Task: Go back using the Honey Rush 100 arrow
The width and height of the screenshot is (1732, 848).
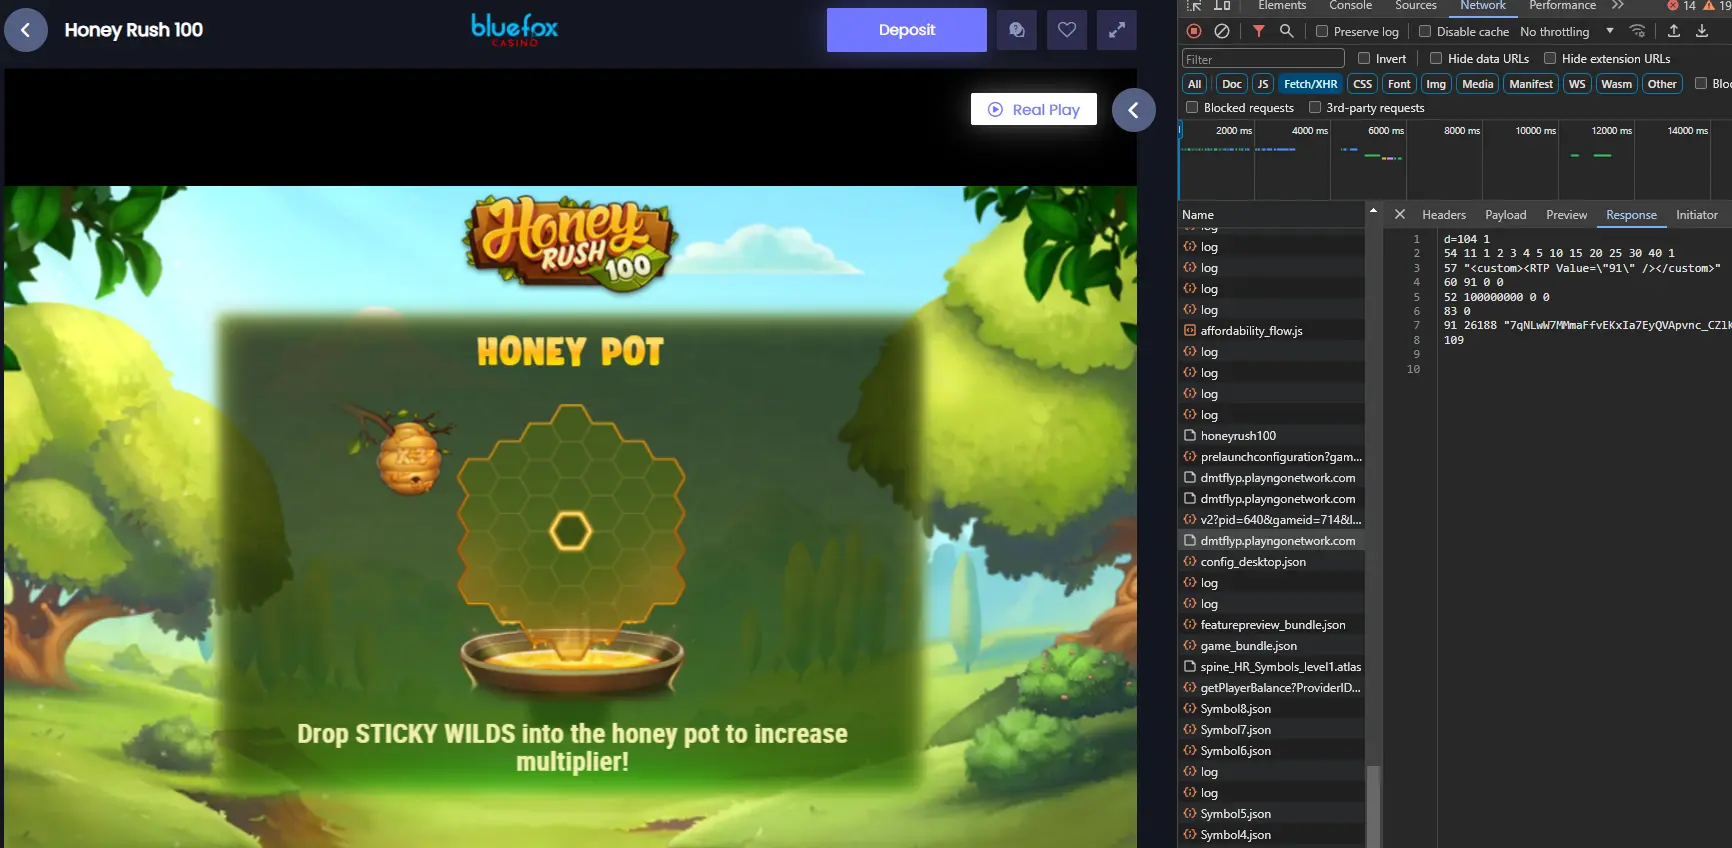Action: coord(26,30)
